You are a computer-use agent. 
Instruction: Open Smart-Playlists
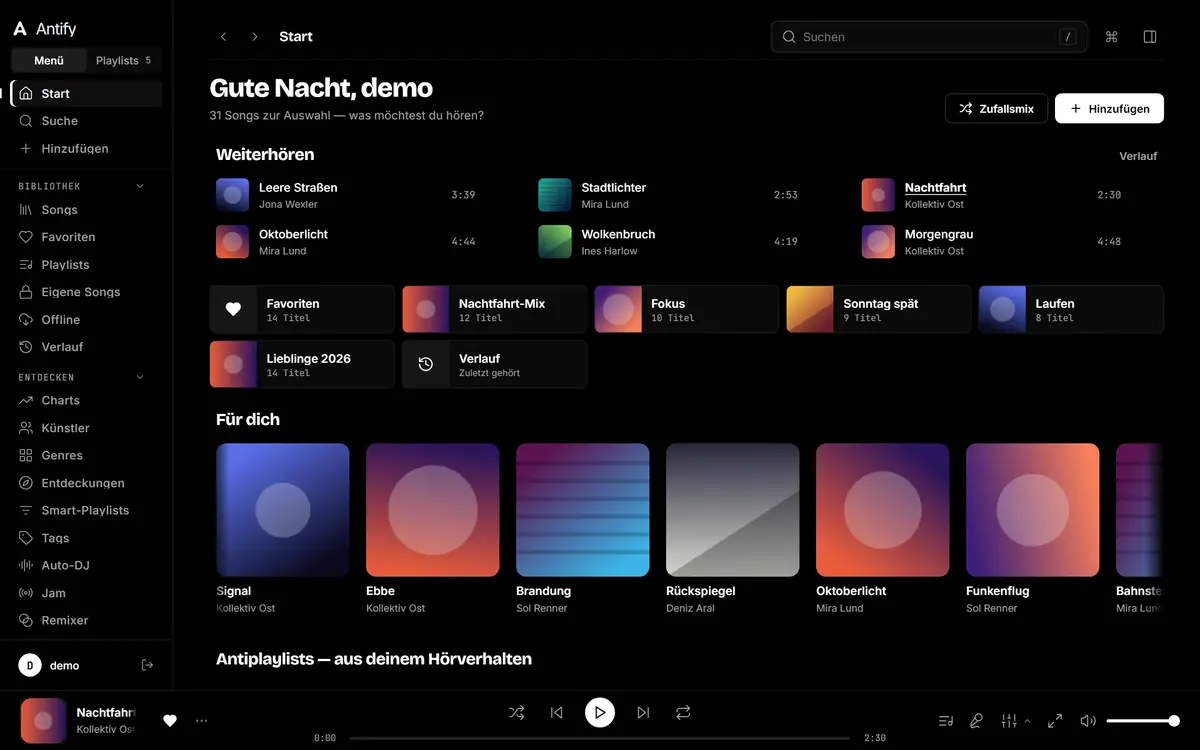pos(86,510)
